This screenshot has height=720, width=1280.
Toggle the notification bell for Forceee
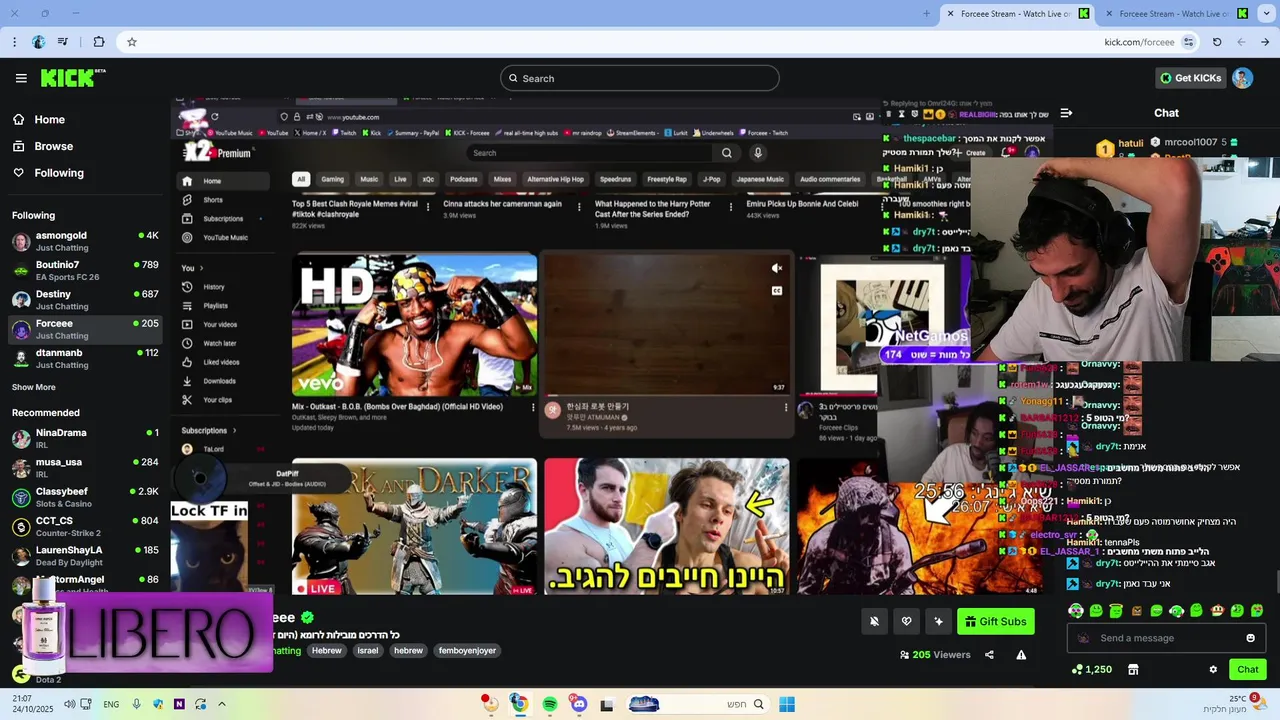(874, 621)
